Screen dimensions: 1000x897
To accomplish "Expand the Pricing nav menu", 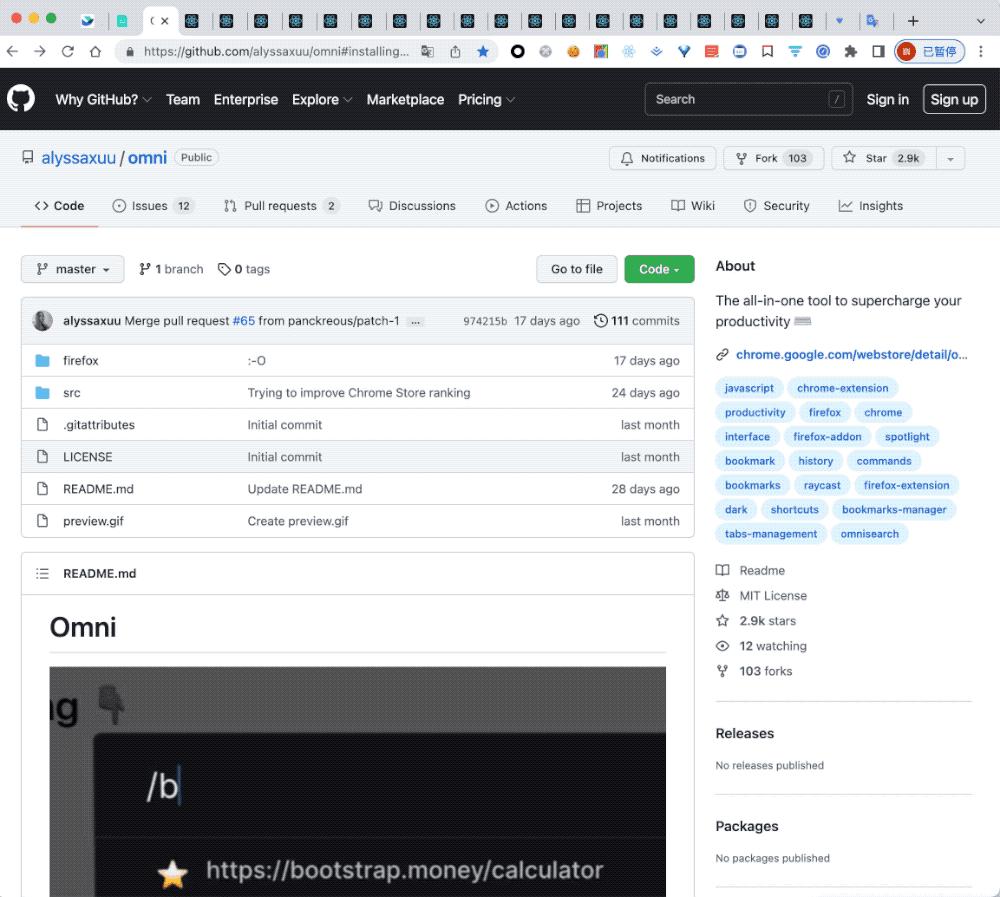I will [x=486, y=100].
